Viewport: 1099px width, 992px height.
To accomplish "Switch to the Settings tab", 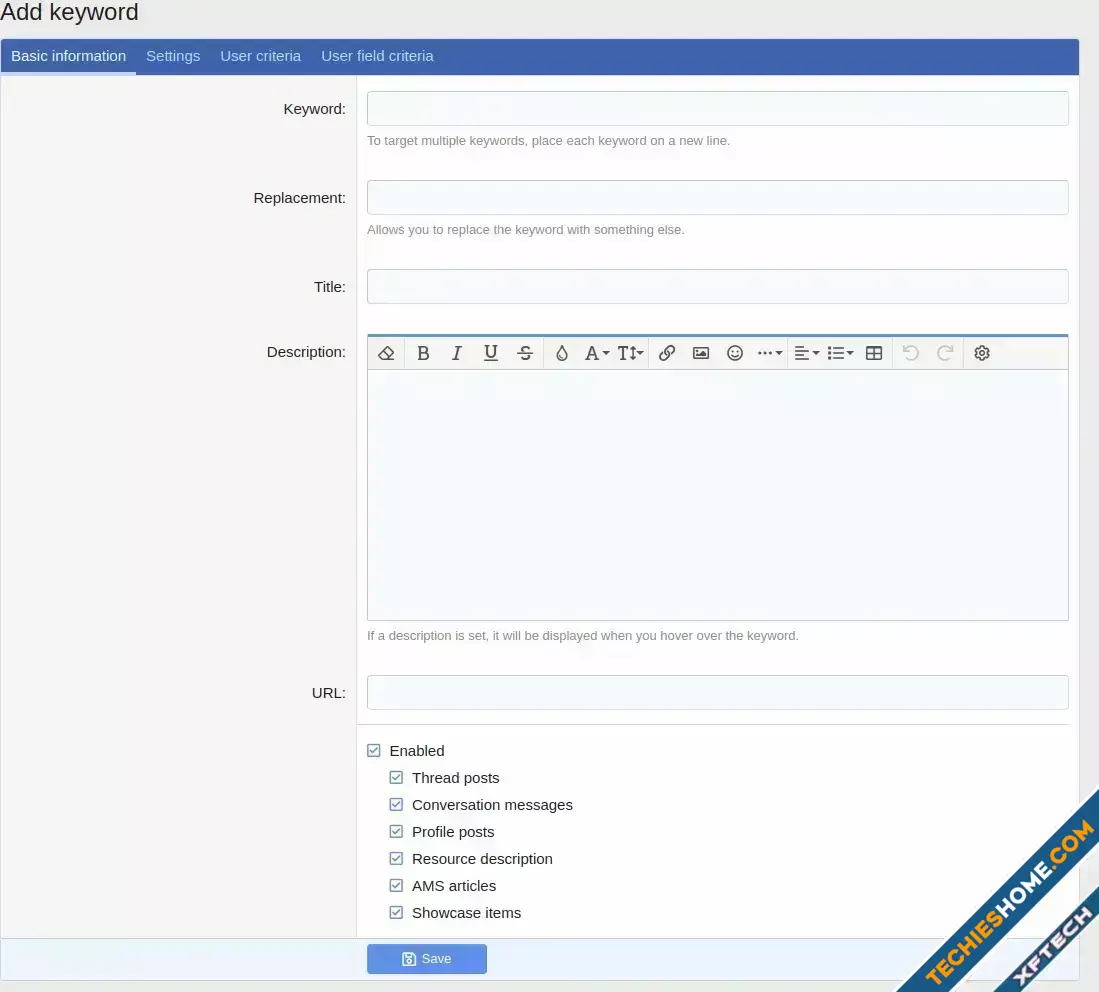I will tap(173, 56).
